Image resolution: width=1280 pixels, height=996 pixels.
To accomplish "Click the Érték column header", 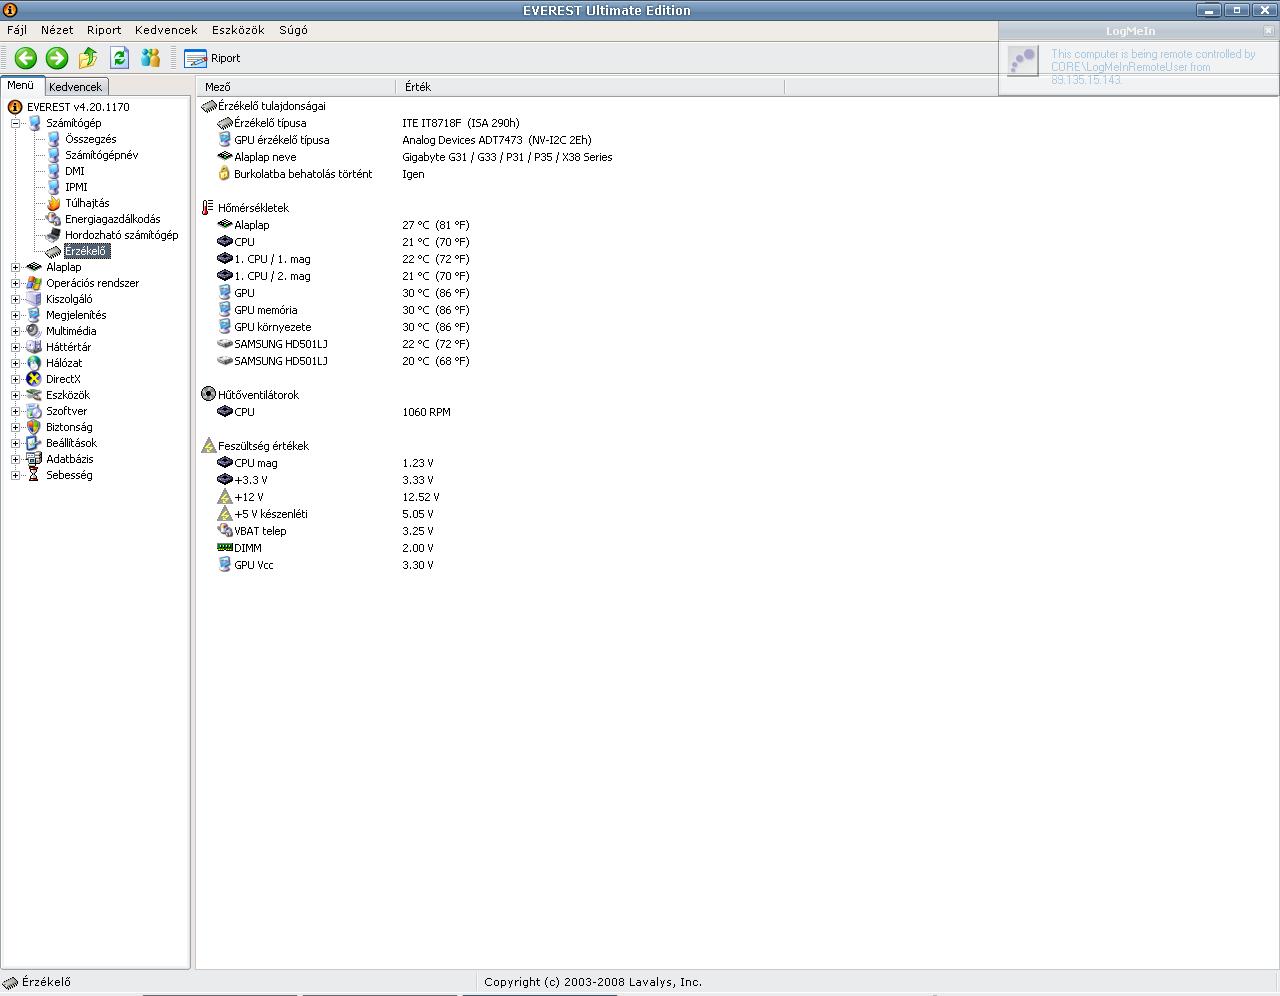I will (x=590, y=87).
